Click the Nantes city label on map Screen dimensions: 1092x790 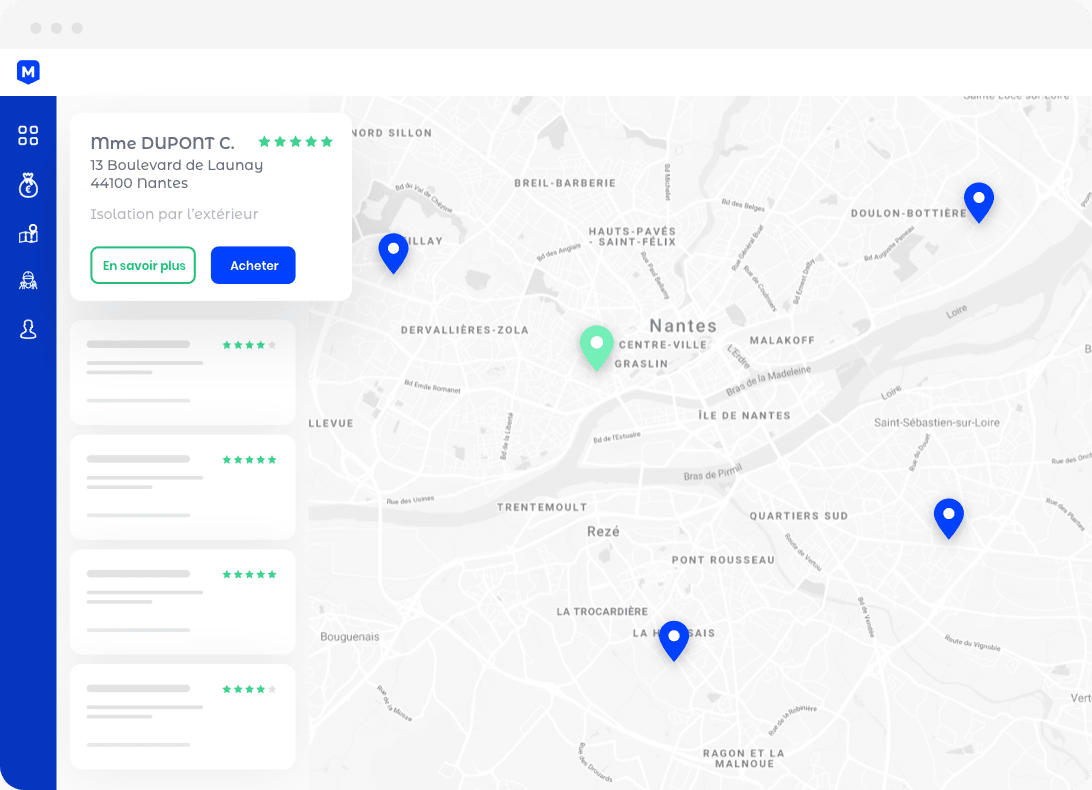click(x=683, y=325)
